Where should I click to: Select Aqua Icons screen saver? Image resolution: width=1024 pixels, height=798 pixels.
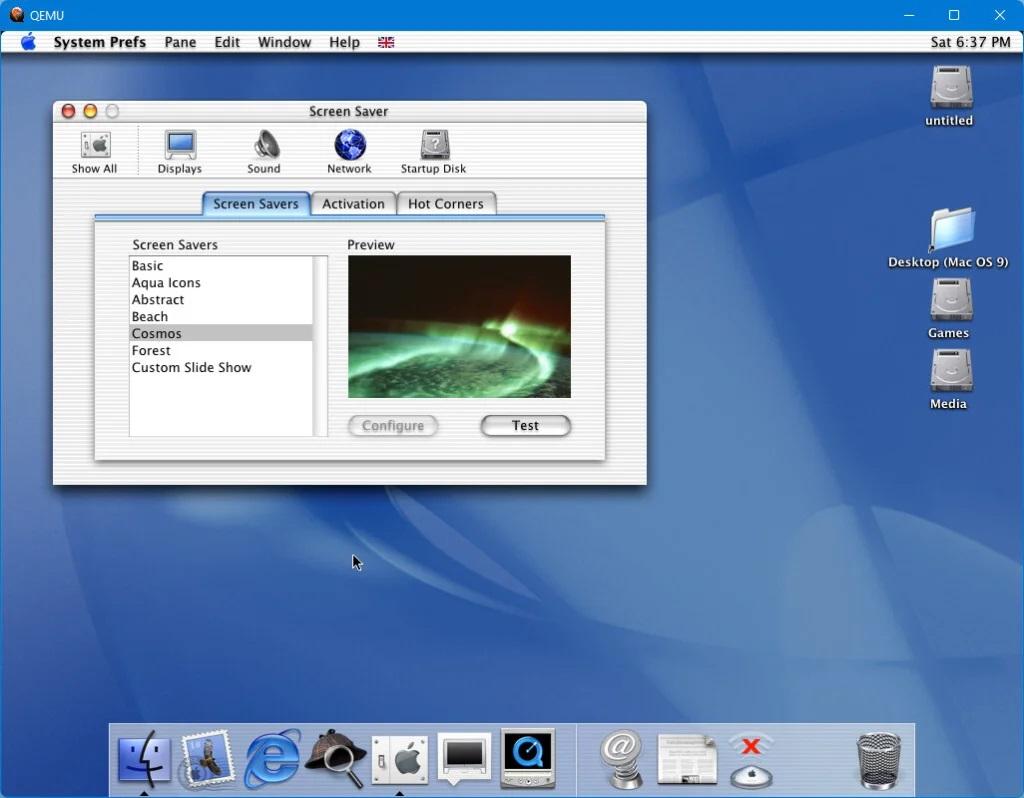pos(166,283)
